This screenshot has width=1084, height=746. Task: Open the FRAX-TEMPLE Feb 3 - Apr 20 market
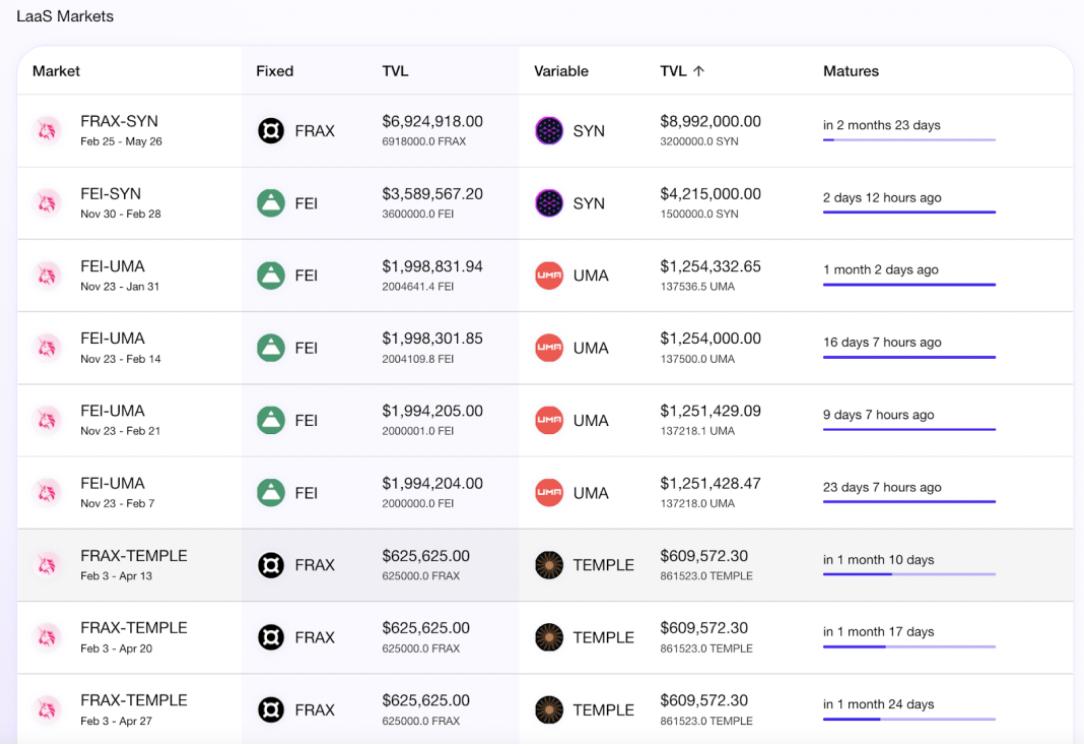133,628
